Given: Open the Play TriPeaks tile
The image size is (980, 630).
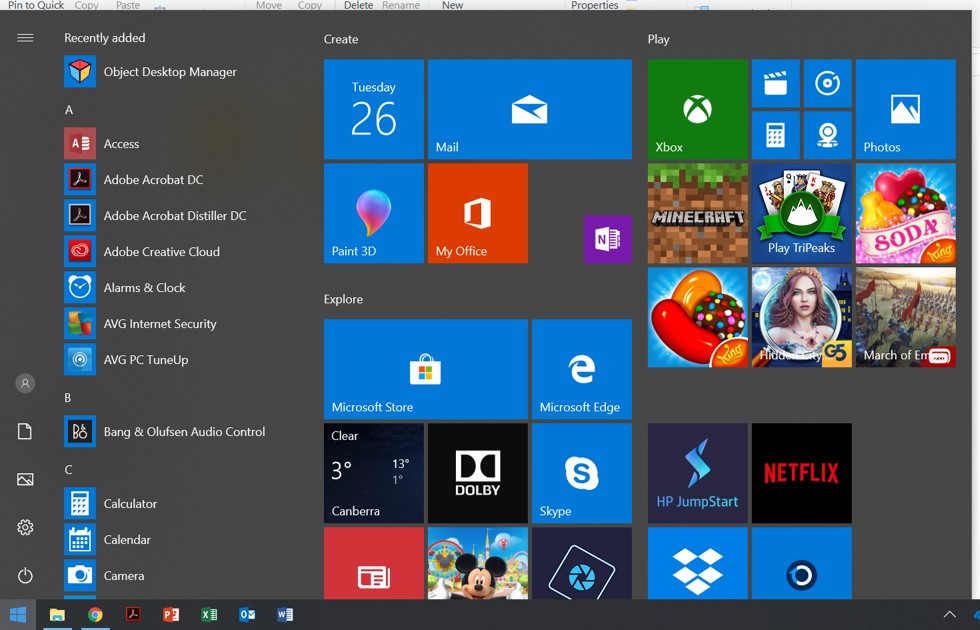Looking at the screenshot, I should (801, 213).
